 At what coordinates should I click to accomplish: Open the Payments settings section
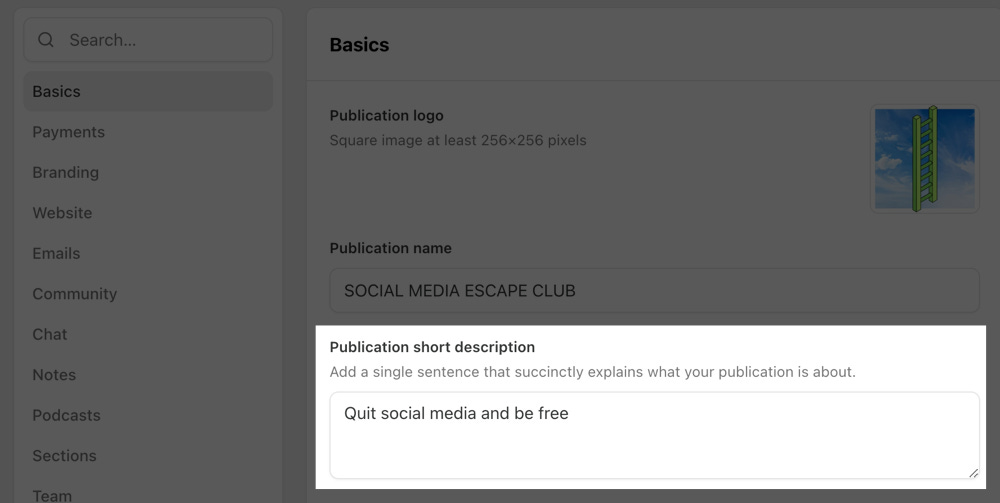(68, 132)
